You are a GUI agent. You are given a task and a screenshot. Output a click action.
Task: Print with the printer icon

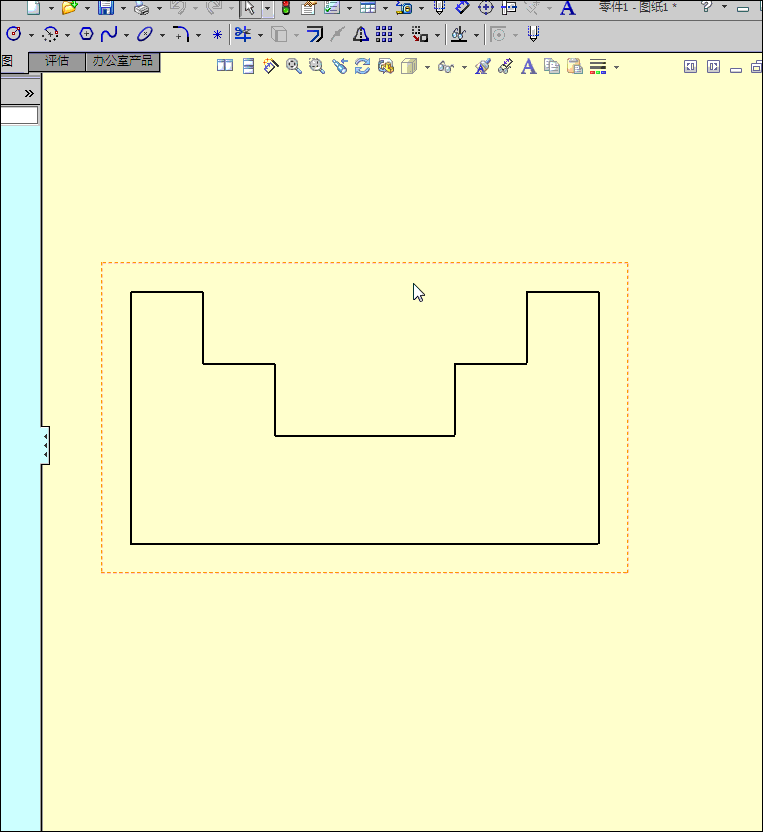142,8
